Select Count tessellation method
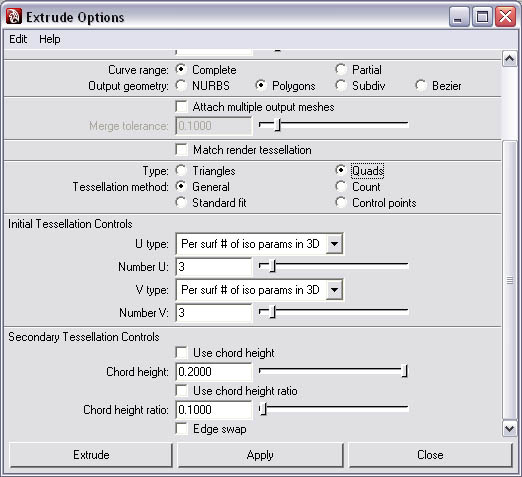Viewport: 522px width, 477px height. (x=341, y=187)
